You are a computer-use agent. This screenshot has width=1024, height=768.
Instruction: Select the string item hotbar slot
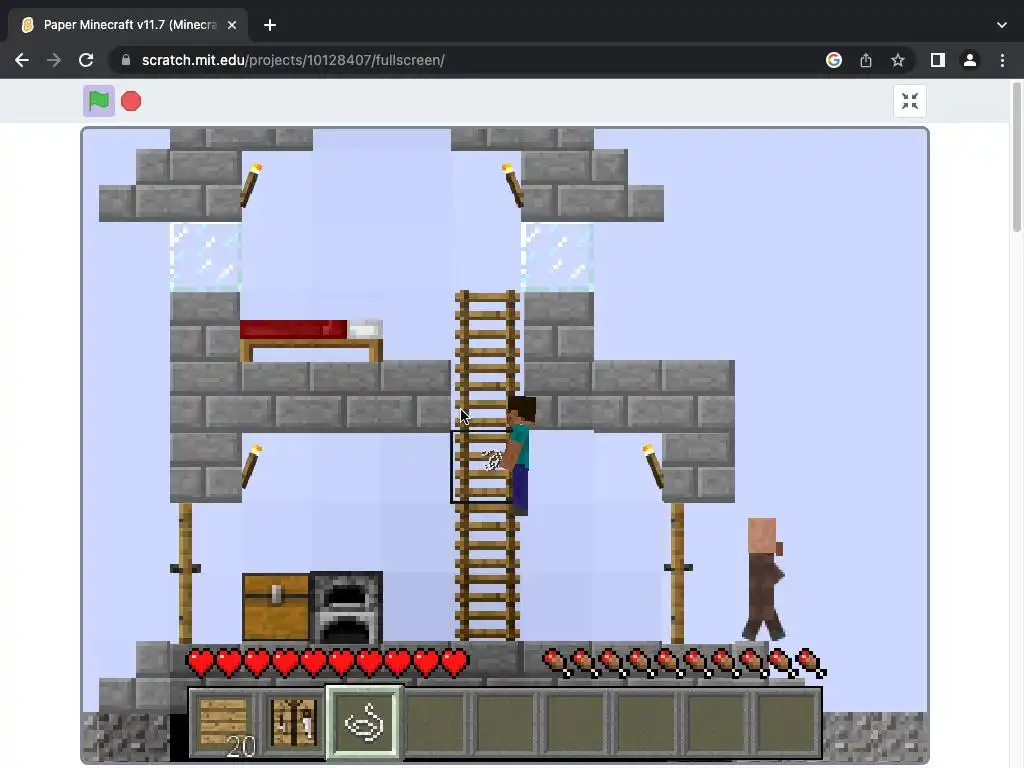click(x=364, y=723)
